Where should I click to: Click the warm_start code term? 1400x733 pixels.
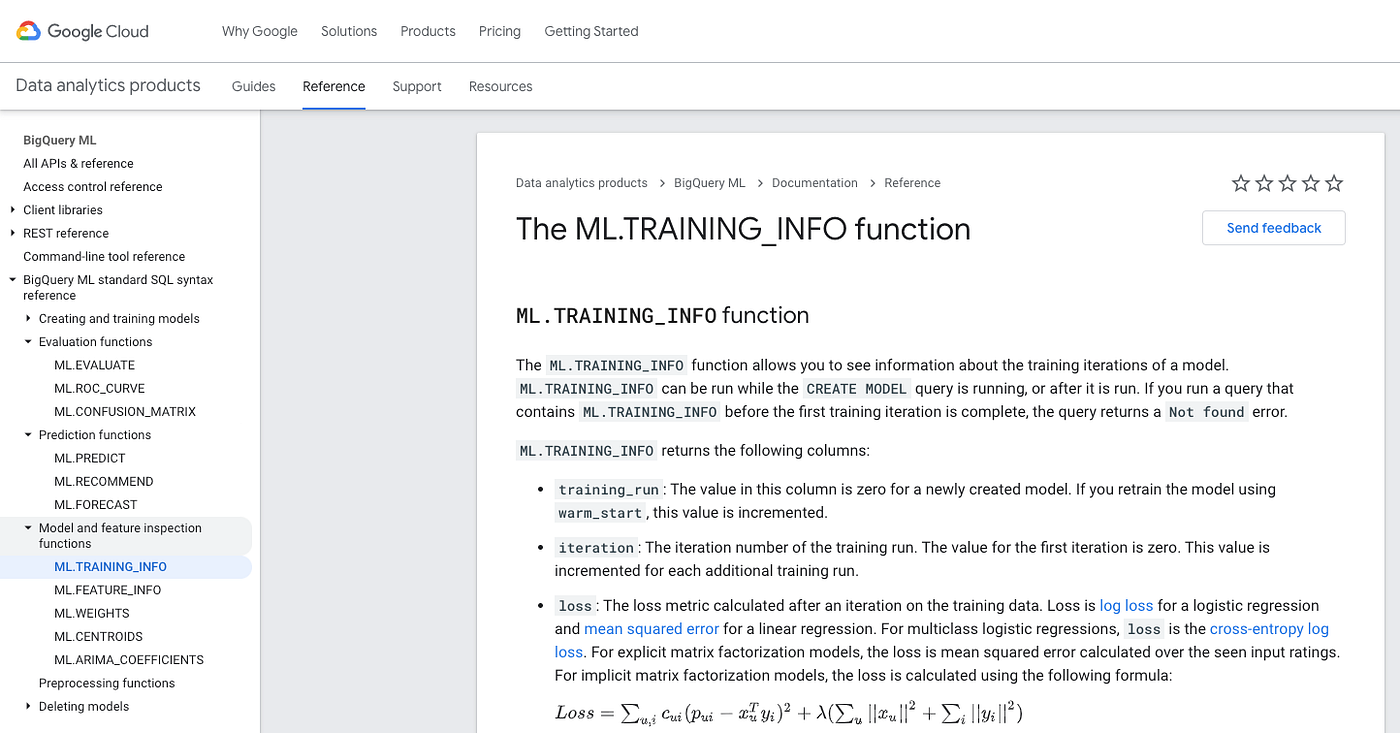(x=601, y=513)
